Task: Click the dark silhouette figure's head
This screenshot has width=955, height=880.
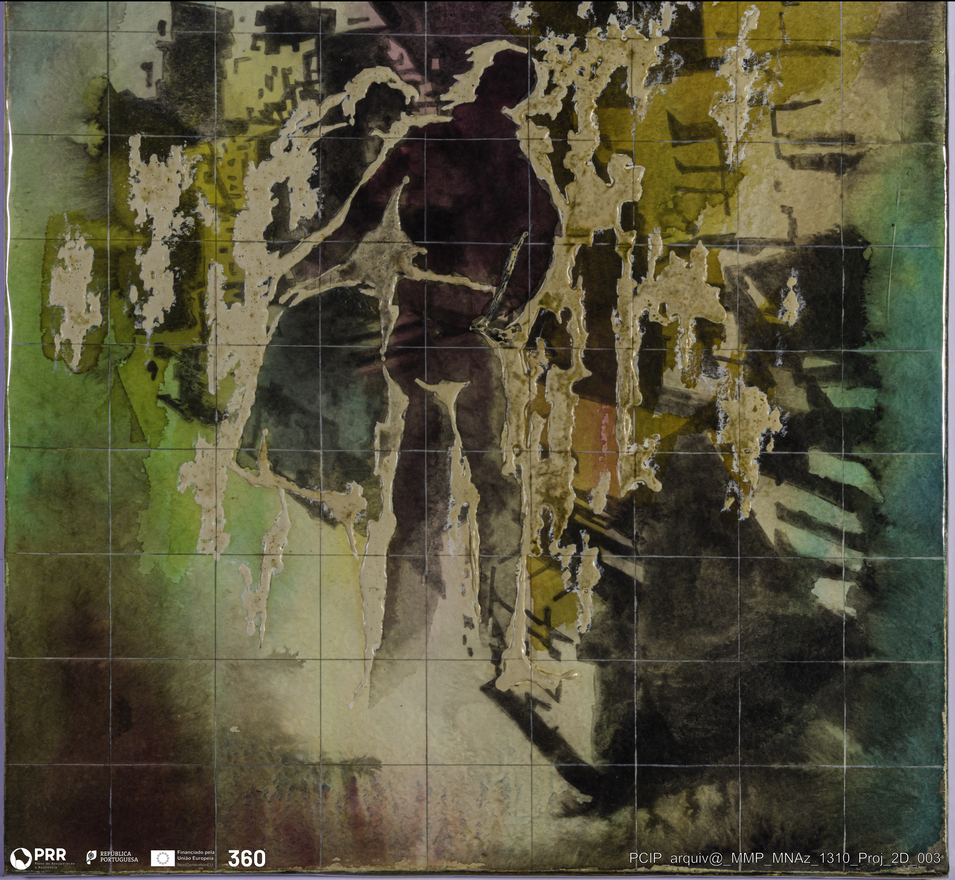Action: pos(505,78)
